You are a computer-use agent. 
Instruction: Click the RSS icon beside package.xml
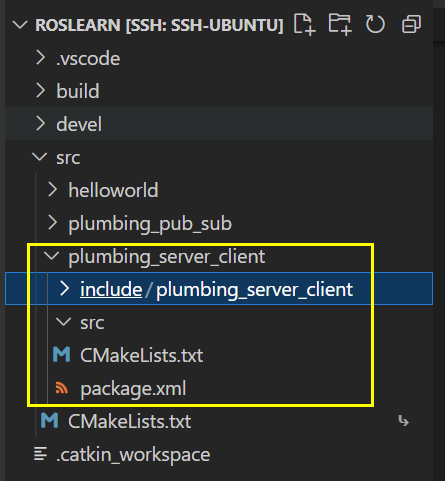(62, 388)
